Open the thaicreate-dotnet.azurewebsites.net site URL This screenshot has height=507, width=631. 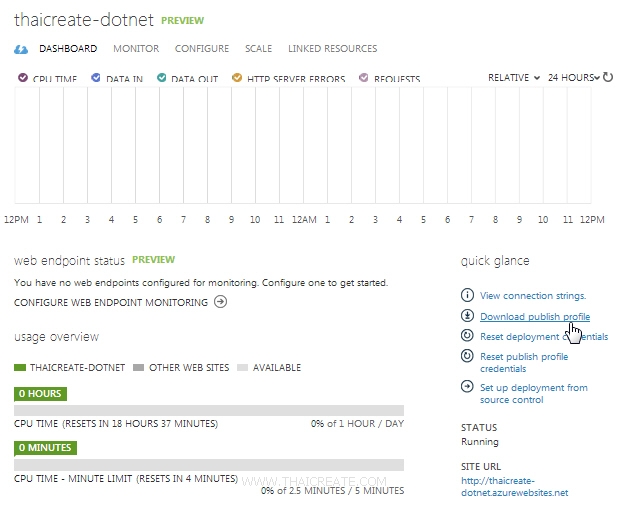tap(515, 486)
